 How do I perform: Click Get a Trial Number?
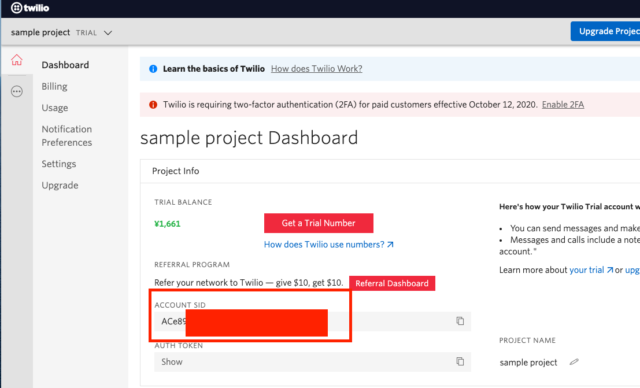pos(318,223)
